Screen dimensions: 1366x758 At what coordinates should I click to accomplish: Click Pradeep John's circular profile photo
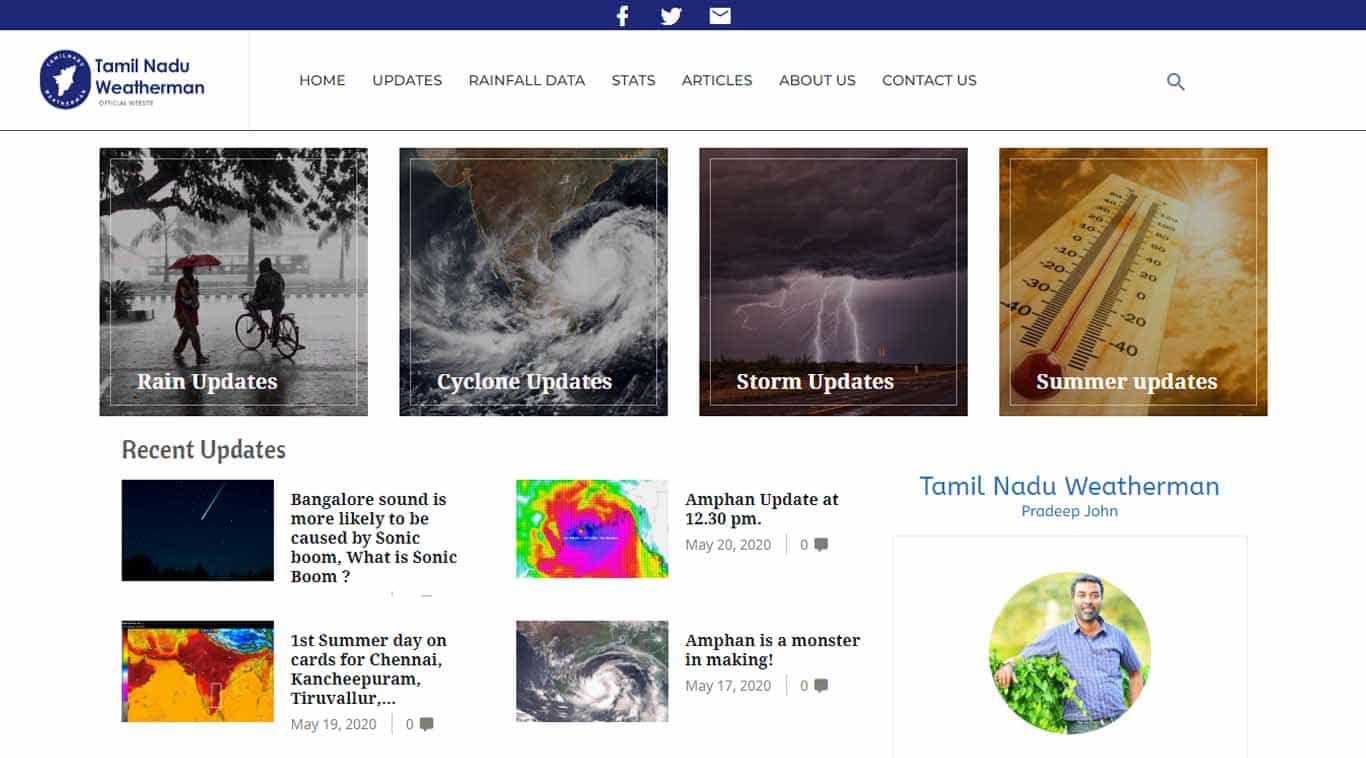pyautogui.click(x=1070, y=653)
